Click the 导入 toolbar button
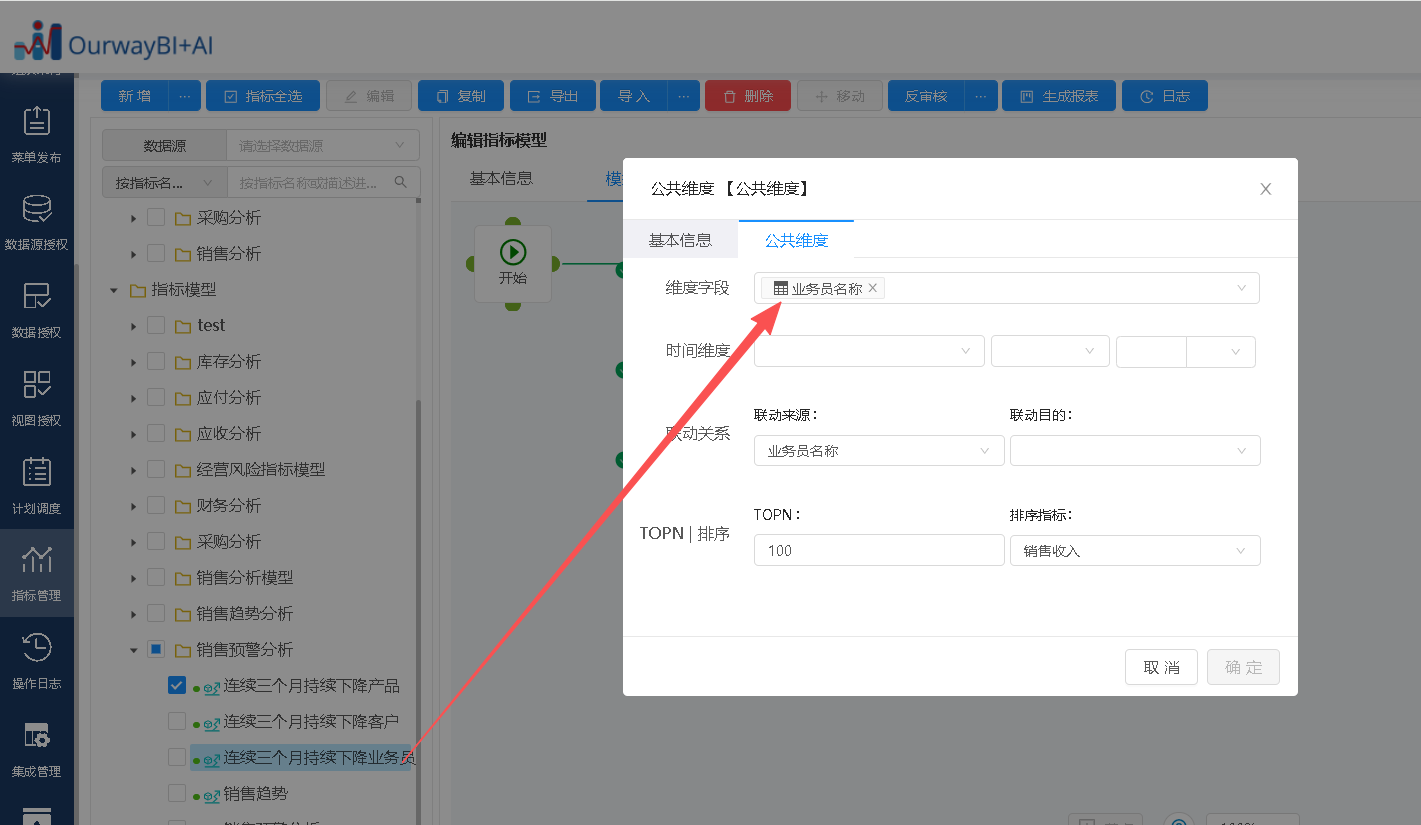Viewport: 1421px width, 825px height. pyautogui.click(x=634, y=96)
